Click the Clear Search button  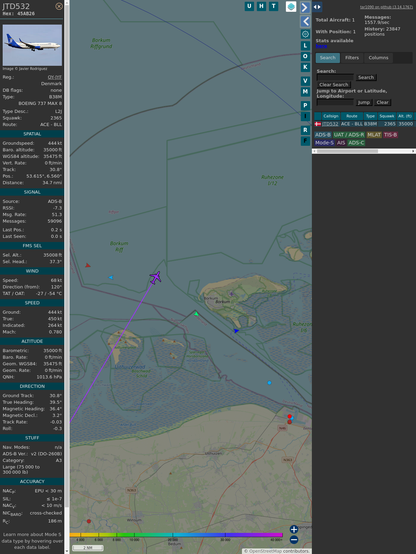pos(334,84)
